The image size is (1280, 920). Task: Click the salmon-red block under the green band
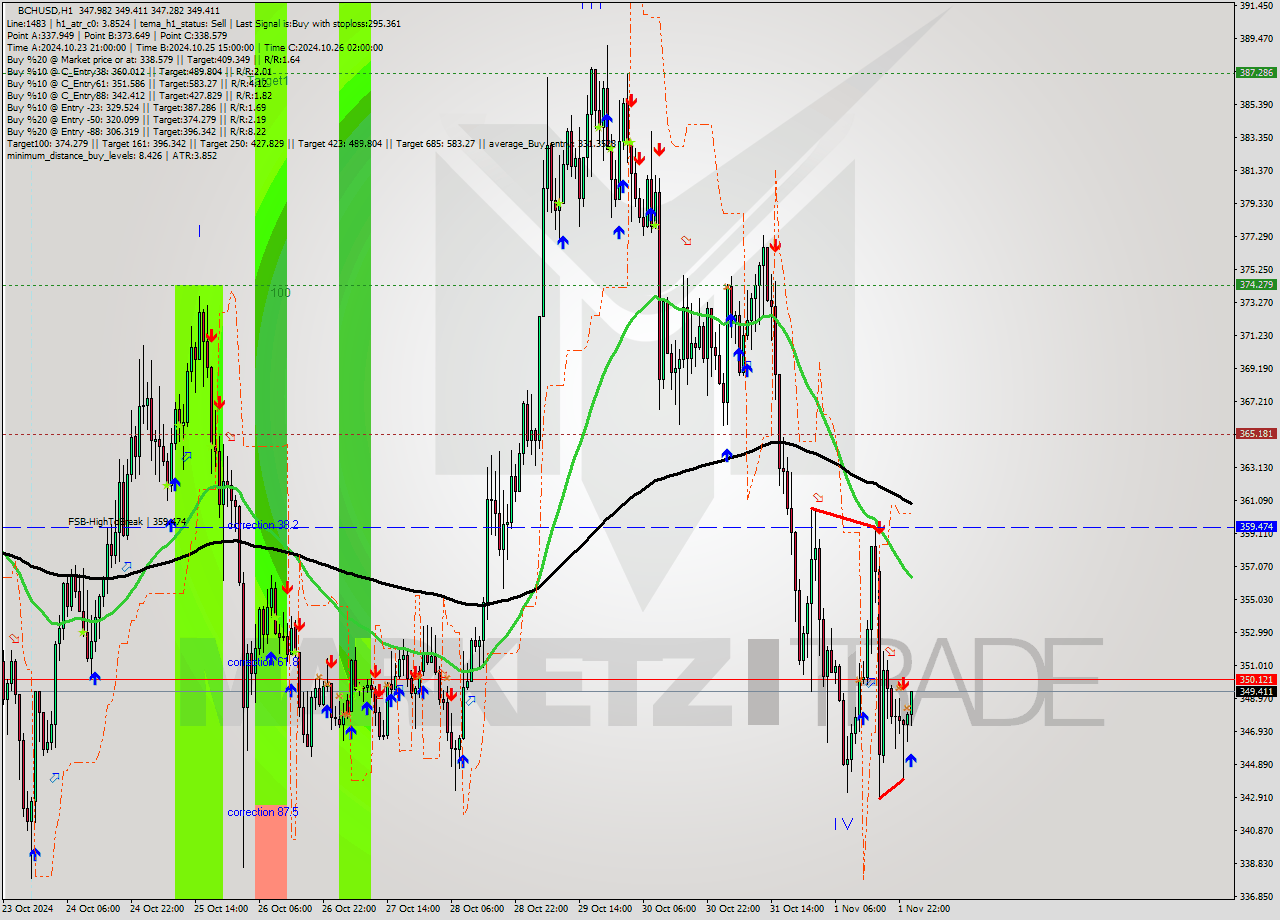(x=271, y=851)
